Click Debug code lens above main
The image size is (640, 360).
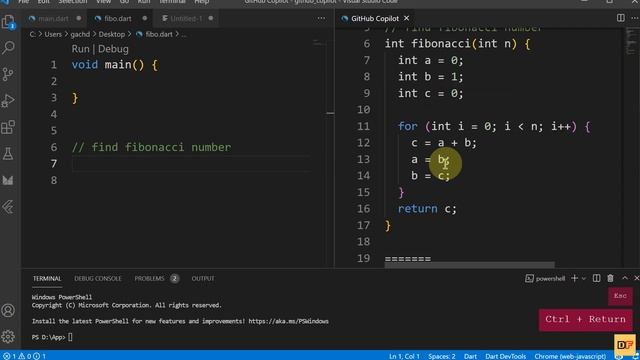113,49
